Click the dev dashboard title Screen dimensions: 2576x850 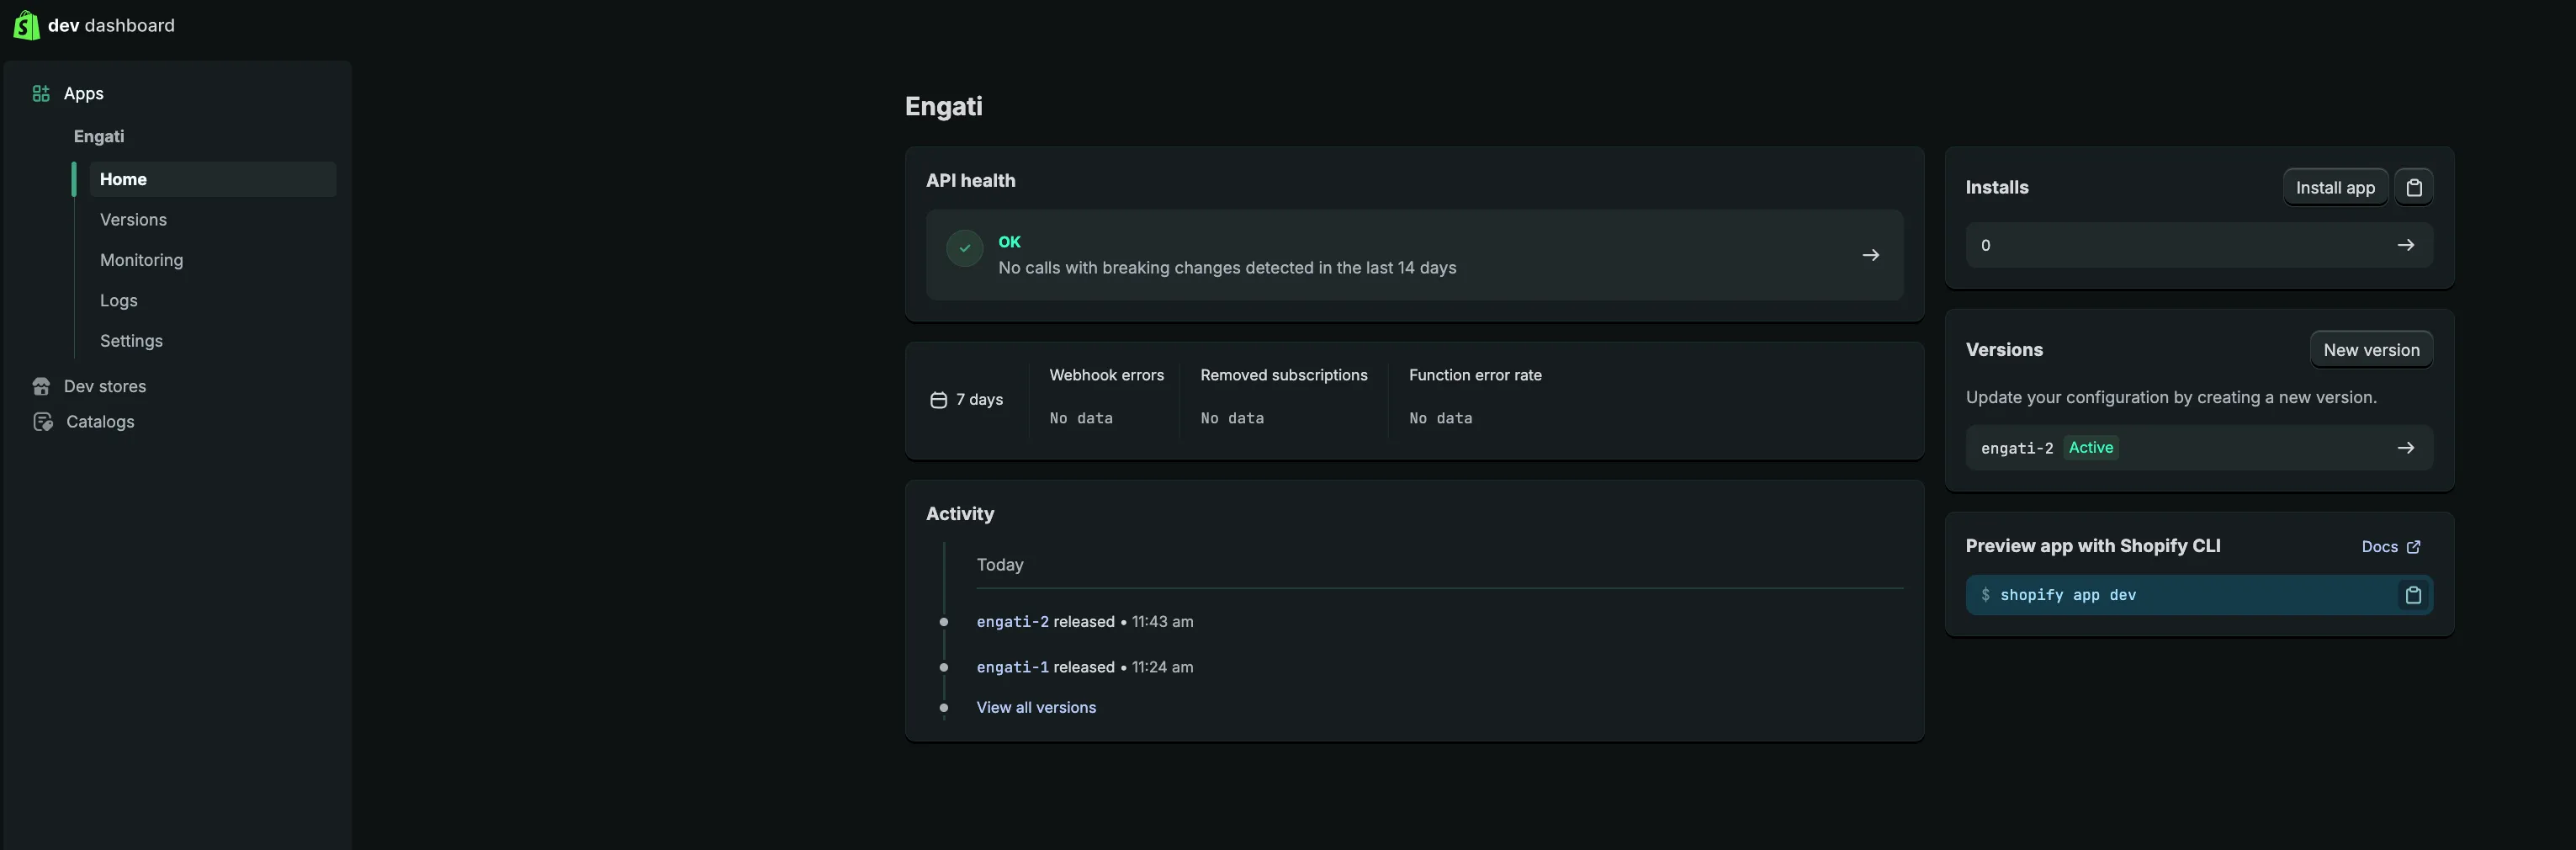(111, 25)
